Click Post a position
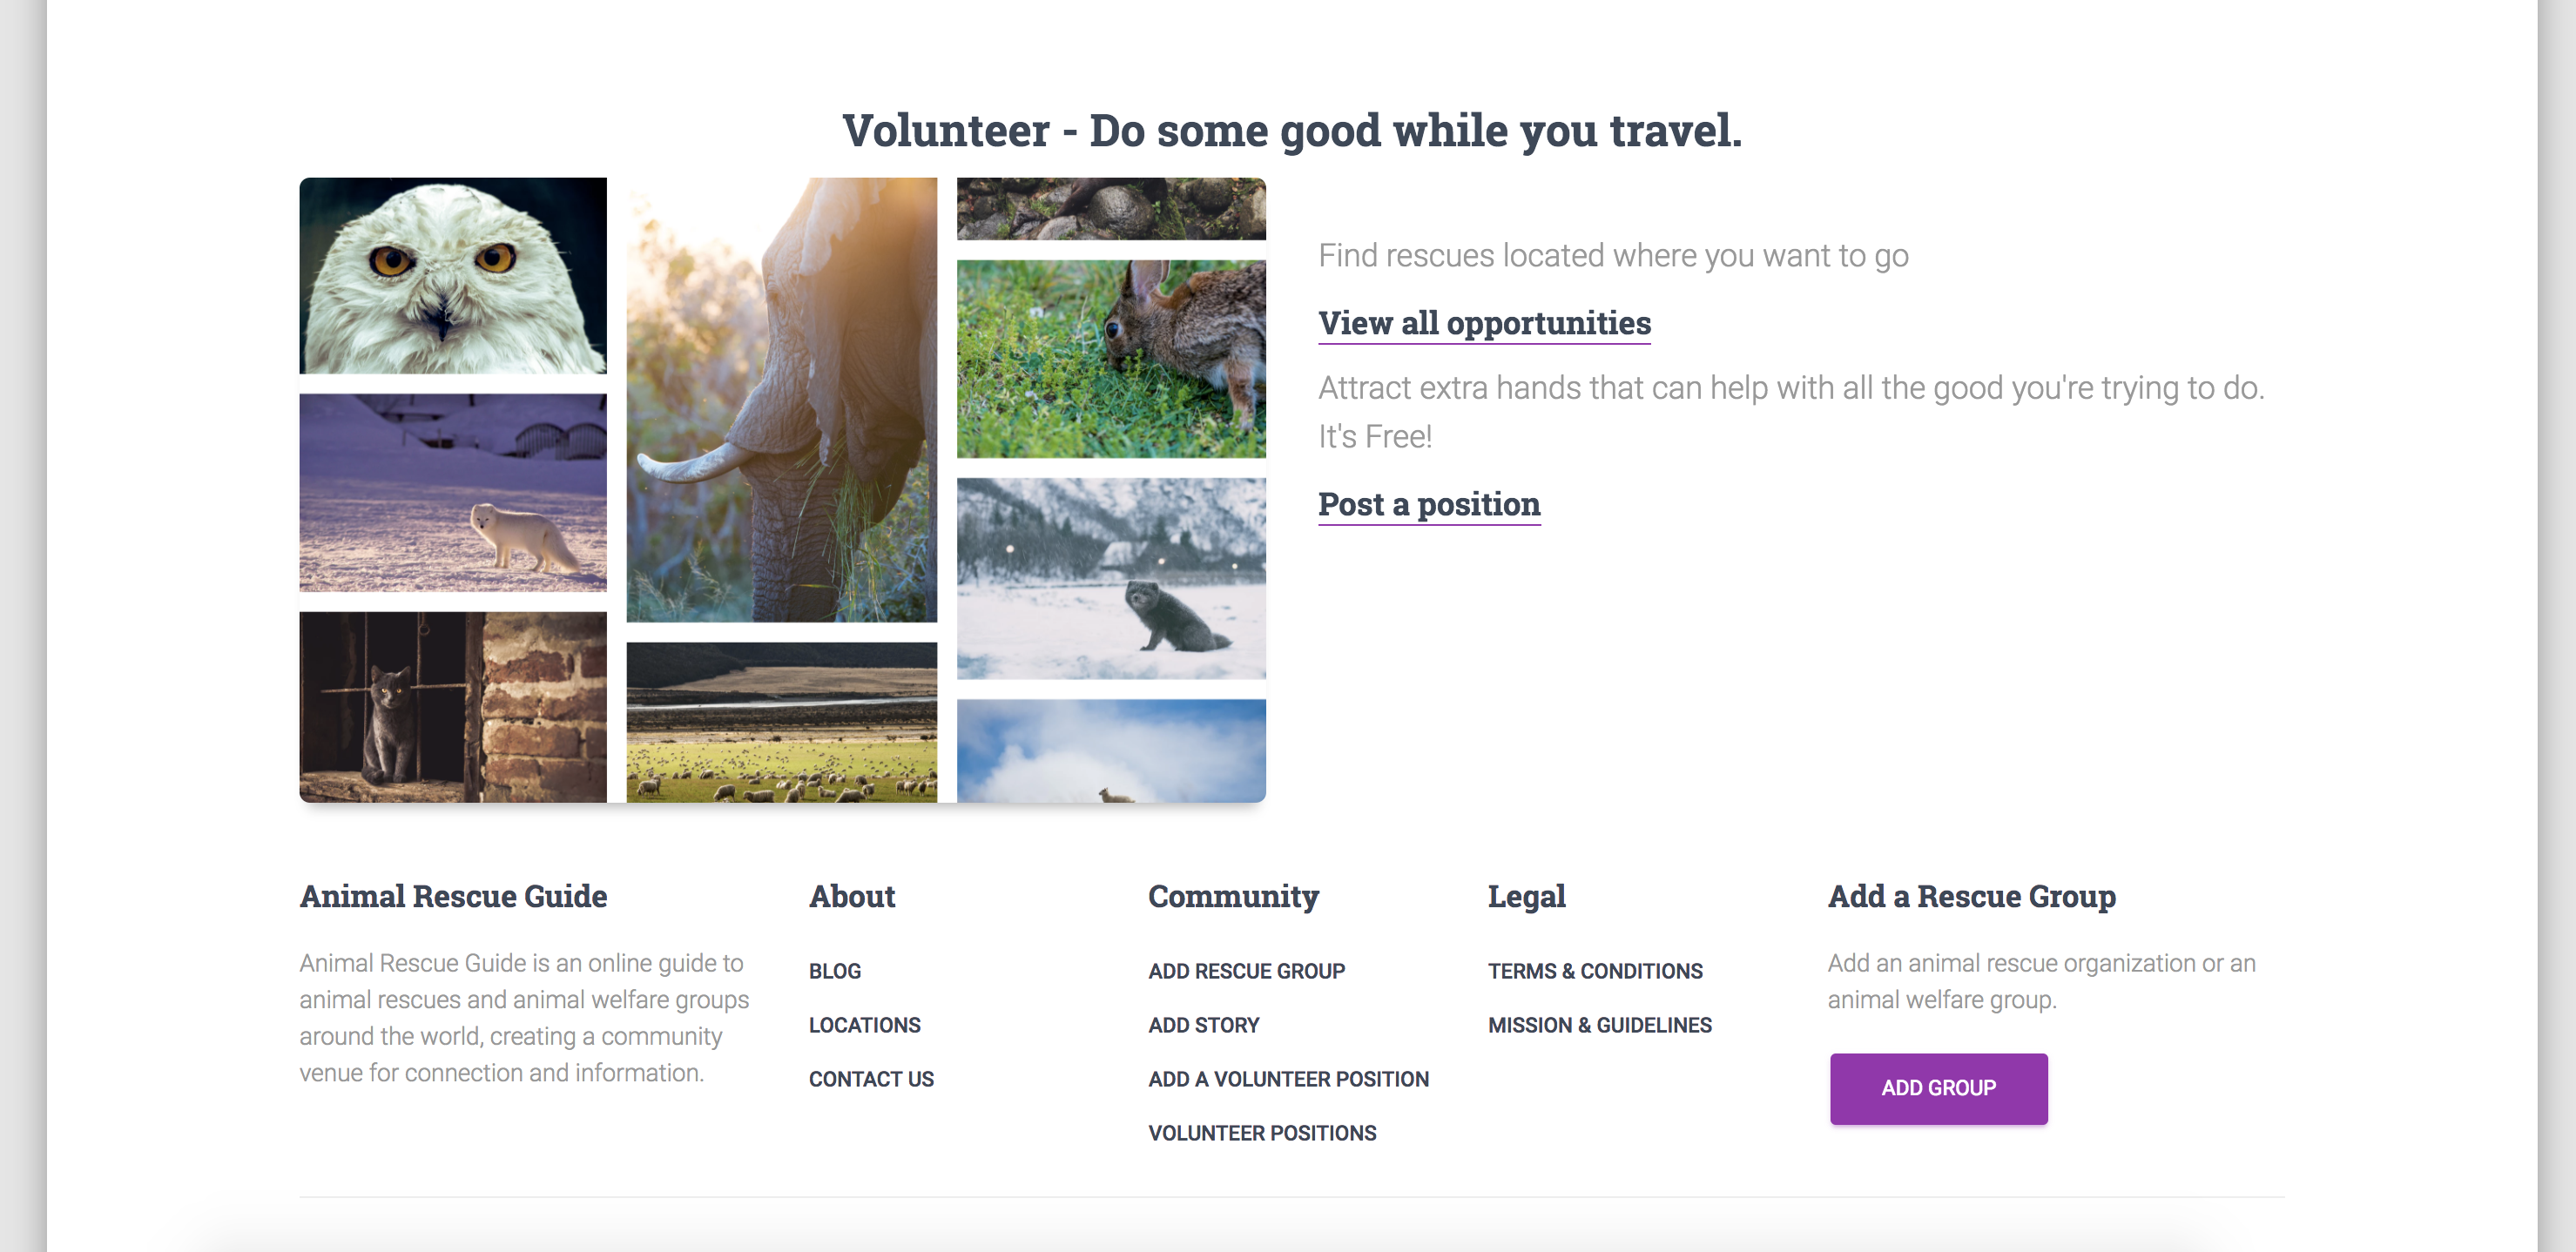The height and width of the screenshot is (1252, 2576). 1429,504
